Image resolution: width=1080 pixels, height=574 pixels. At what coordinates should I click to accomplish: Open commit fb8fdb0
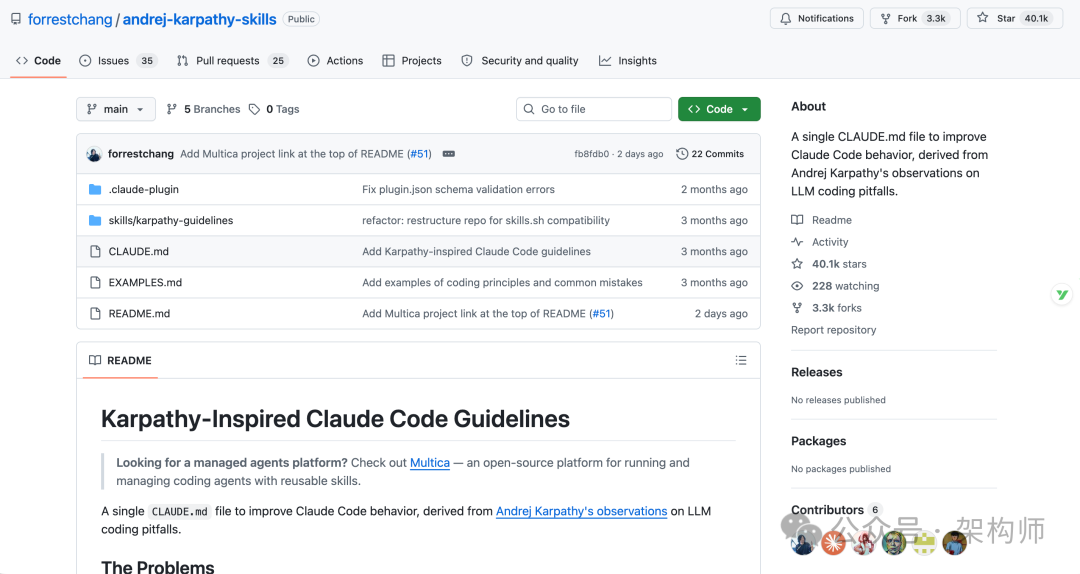pos(592,154)
